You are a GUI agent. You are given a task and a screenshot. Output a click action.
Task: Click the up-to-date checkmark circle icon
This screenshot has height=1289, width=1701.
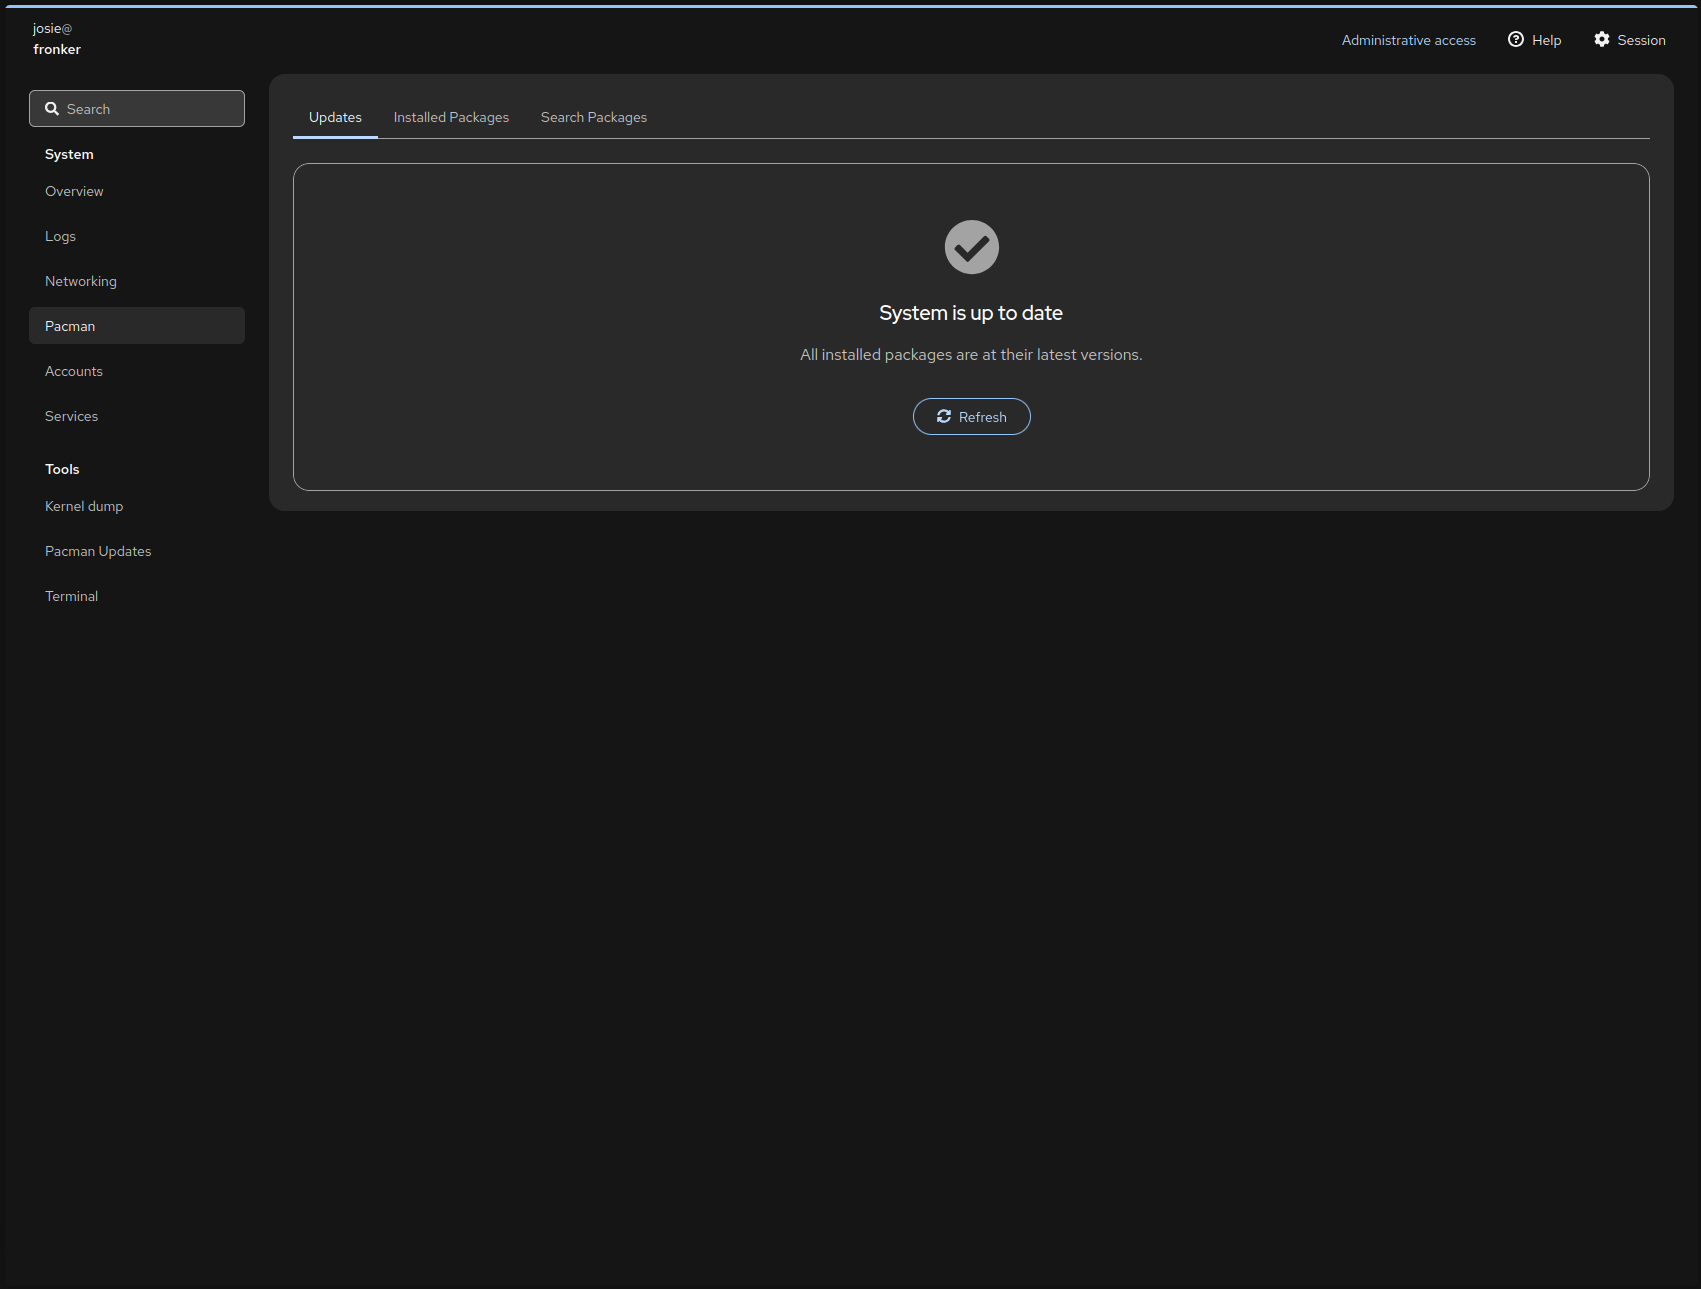click(x=971, y=247)
